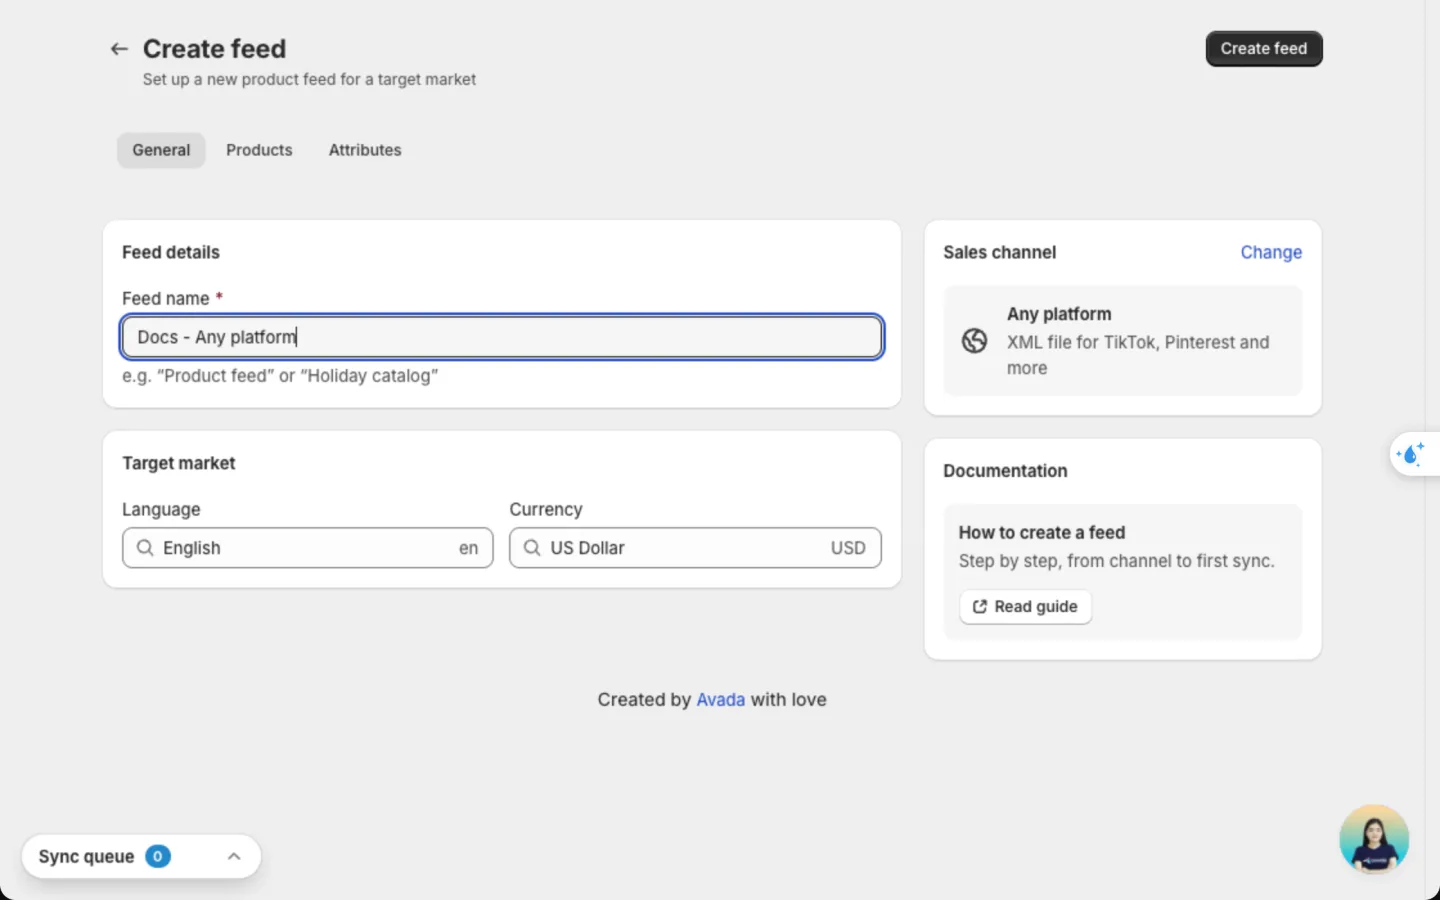Click the Set up a new product feed subtitle
1440x900 pixels.
[x=309, y=79]
